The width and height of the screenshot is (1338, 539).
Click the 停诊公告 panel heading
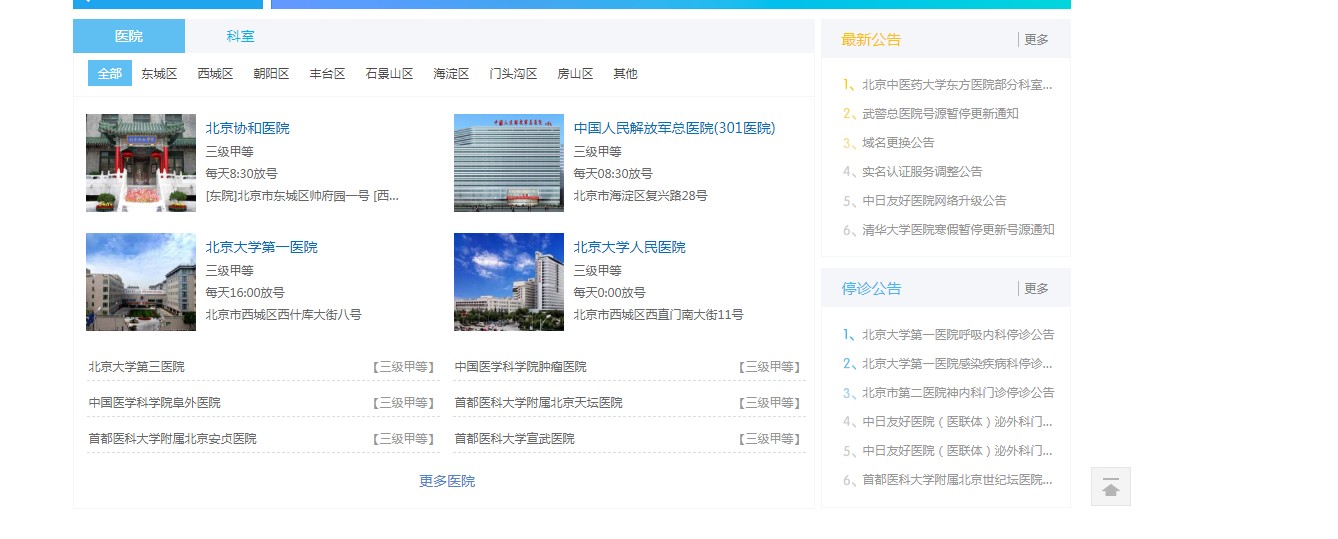871,288
